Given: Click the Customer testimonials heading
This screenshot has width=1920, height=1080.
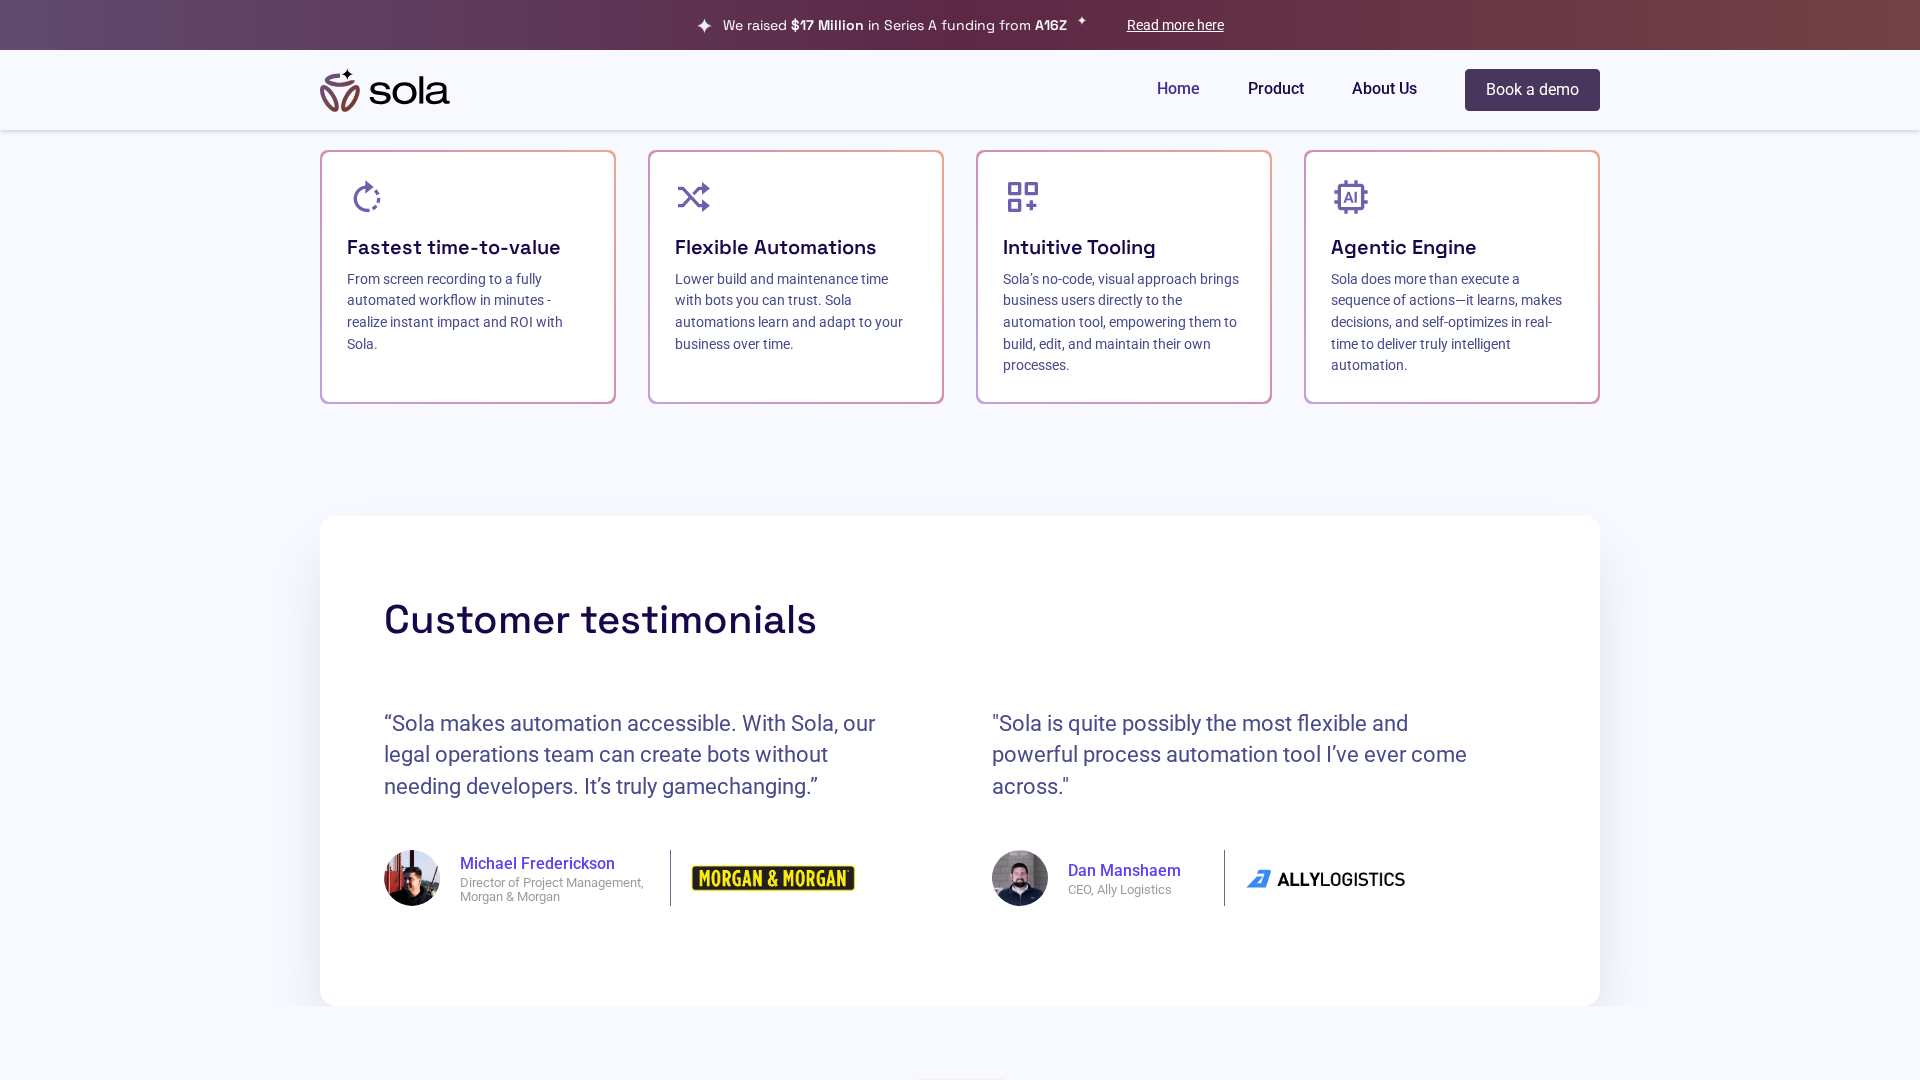Looking at the screenshot, I should [600, 620].
